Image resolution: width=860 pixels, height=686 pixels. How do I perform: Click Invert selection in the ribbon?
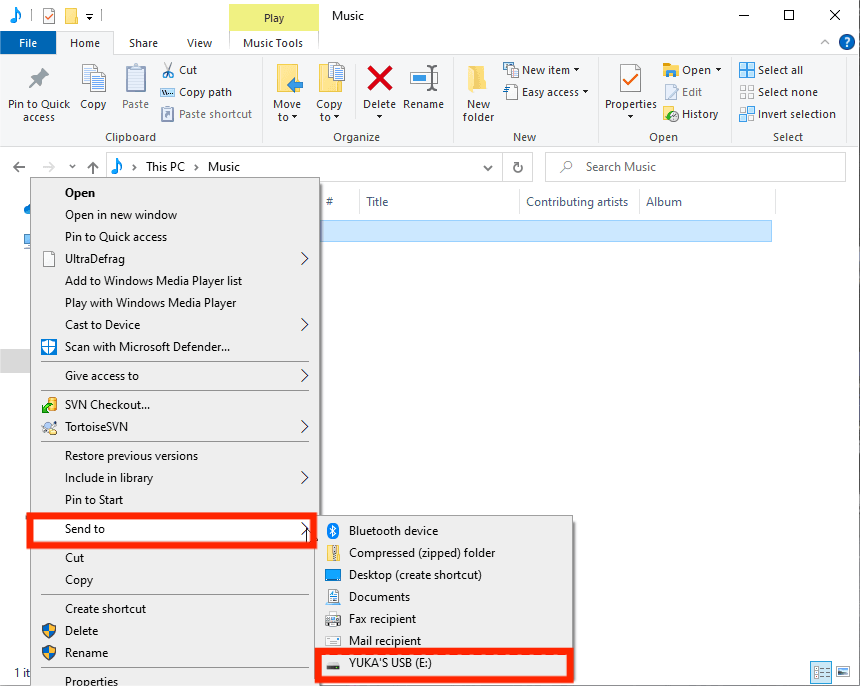click(x=788, y=114)
